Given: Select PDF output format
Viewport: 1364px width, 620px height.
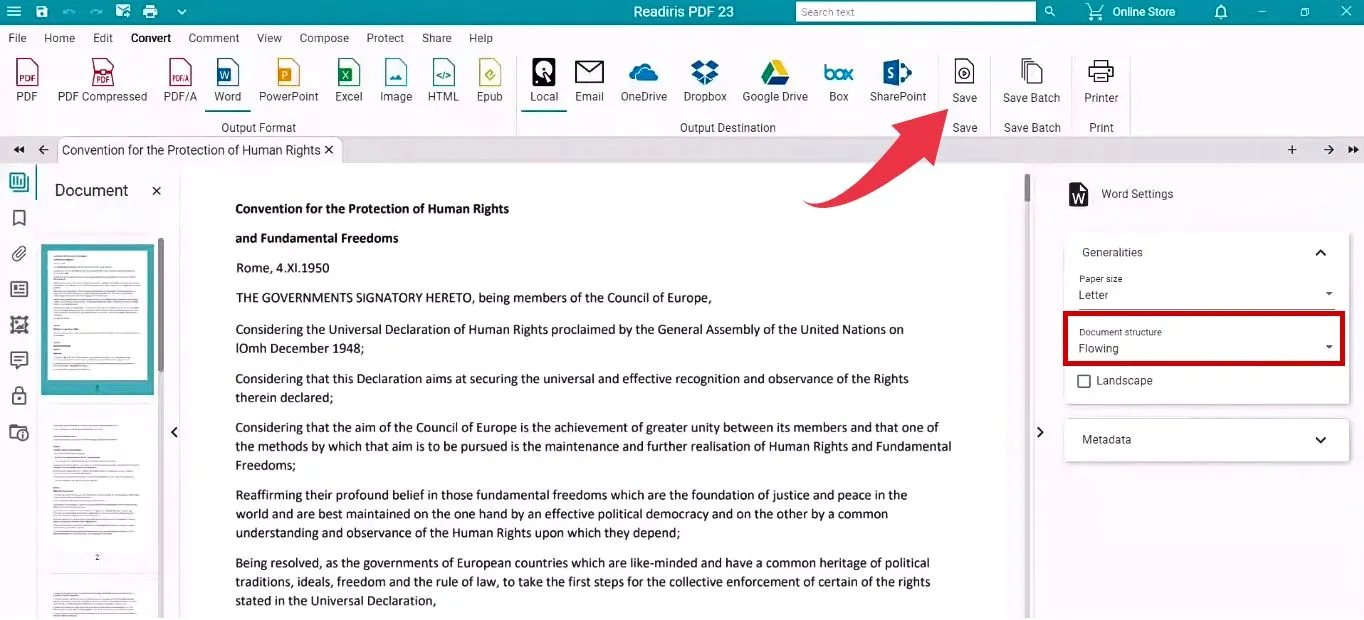Looking at the screenshot, I should click(x=27, y=80).
